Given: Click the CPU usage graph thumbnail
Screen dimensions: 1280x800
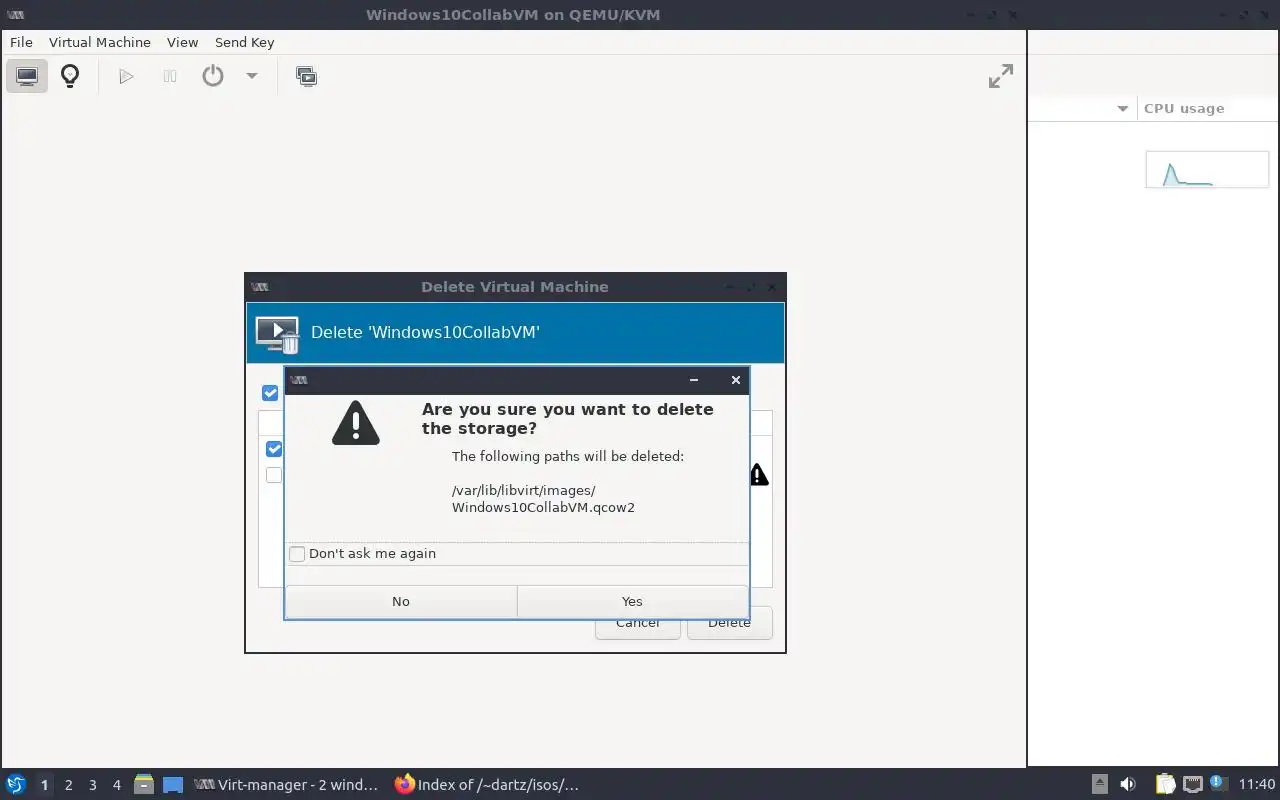Looking at the screenshot, I should (x=1207, y=170).
